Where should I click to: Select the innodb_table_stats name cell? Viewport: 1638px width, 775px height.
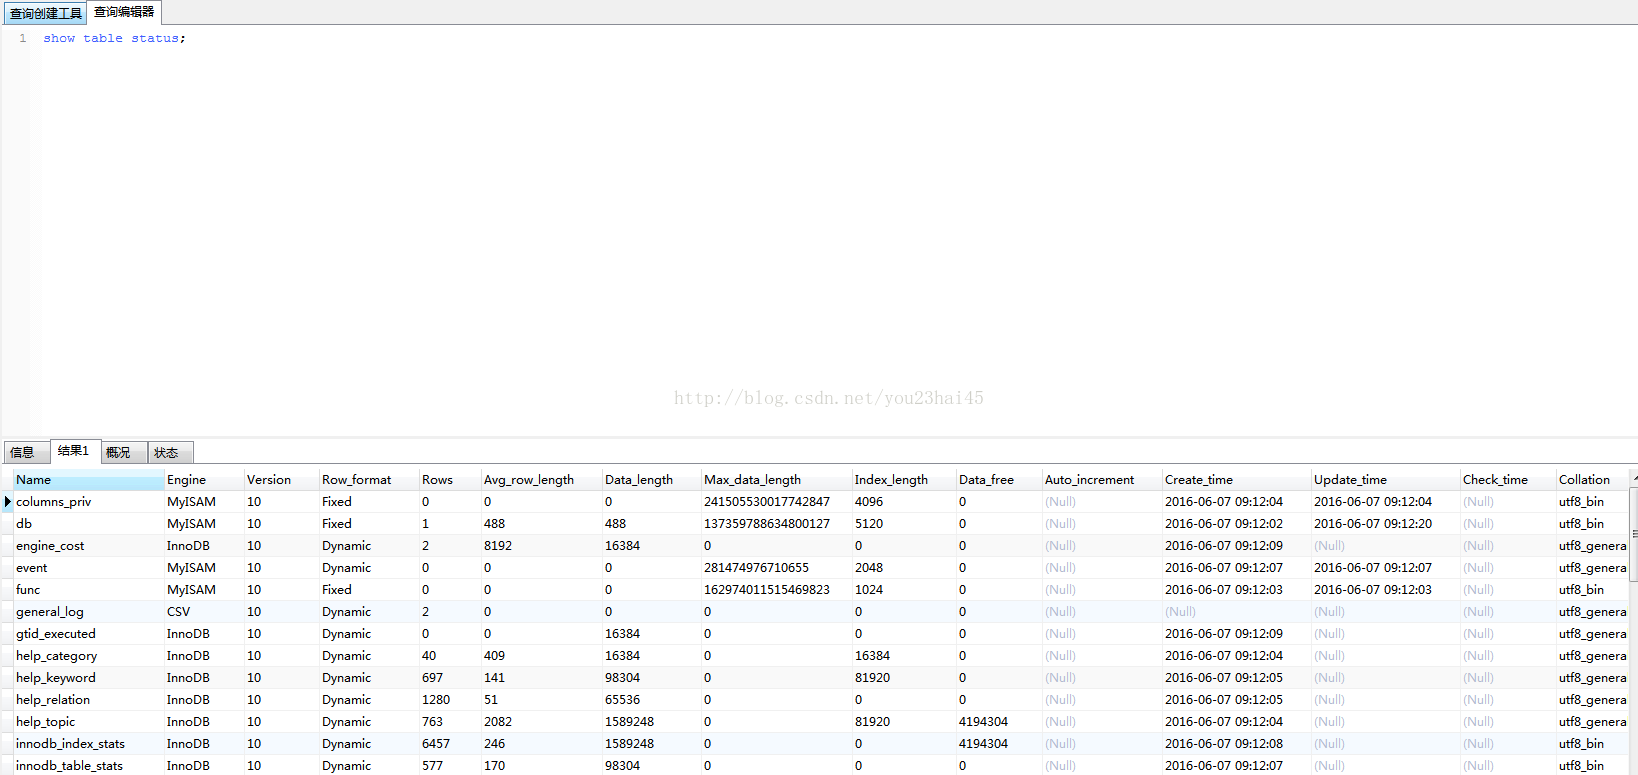coord(88,766)
